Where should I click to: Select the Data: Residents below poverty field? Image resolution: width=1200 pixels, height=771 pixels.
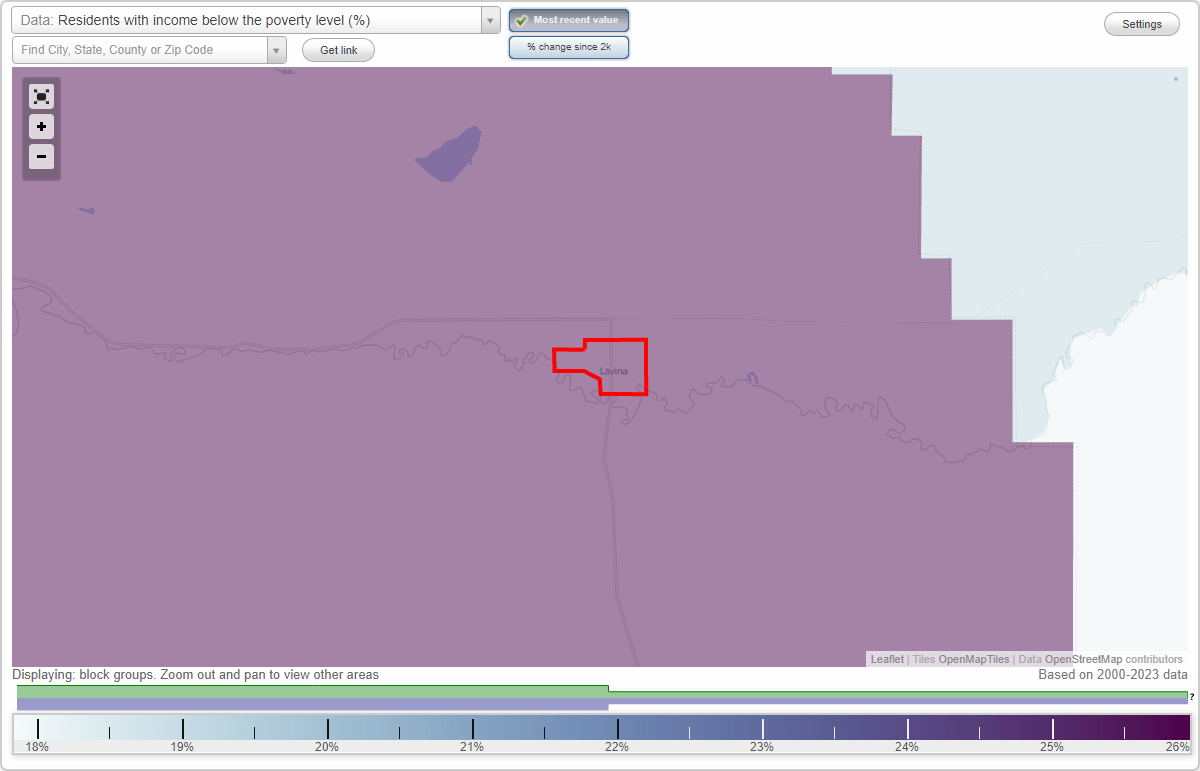246,20
